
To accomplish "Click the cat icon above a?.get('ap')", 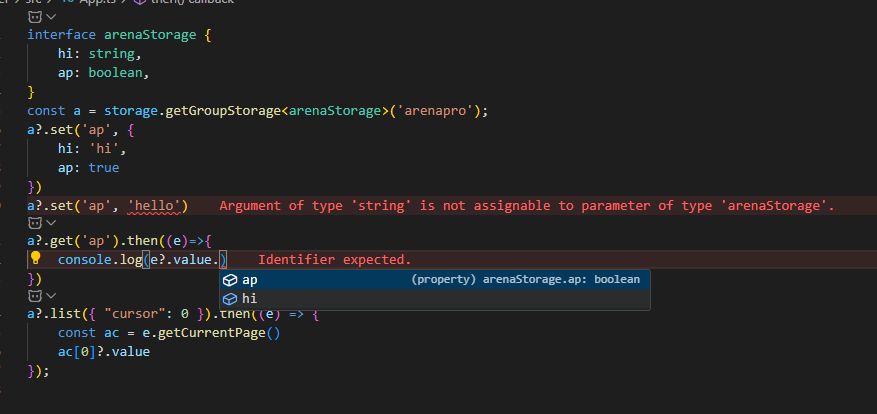I will (x=35, y=223).
